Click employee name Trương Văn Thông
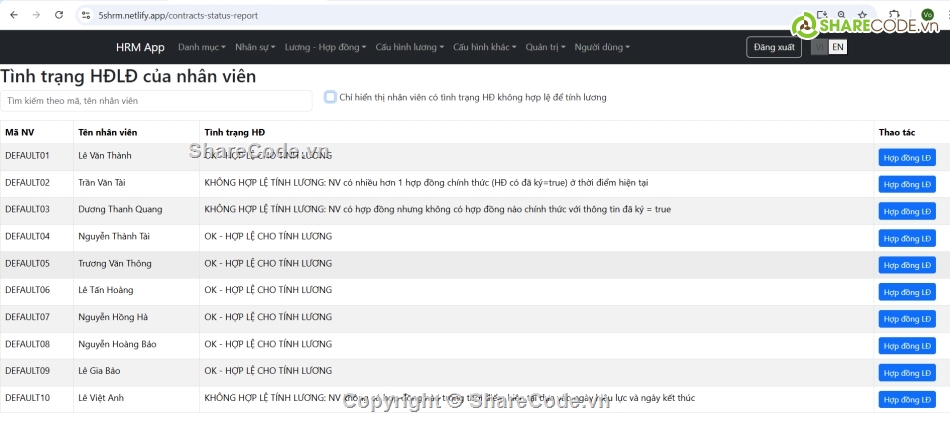Image resolution: width=950 pixels, height=422 pixels. coord(115,263)
